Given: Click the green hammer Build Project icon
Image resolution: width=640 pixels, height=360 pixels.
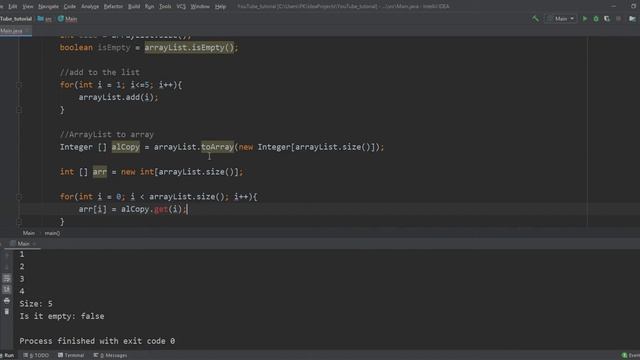Looking at the screenshot, I should click(535, 19).
